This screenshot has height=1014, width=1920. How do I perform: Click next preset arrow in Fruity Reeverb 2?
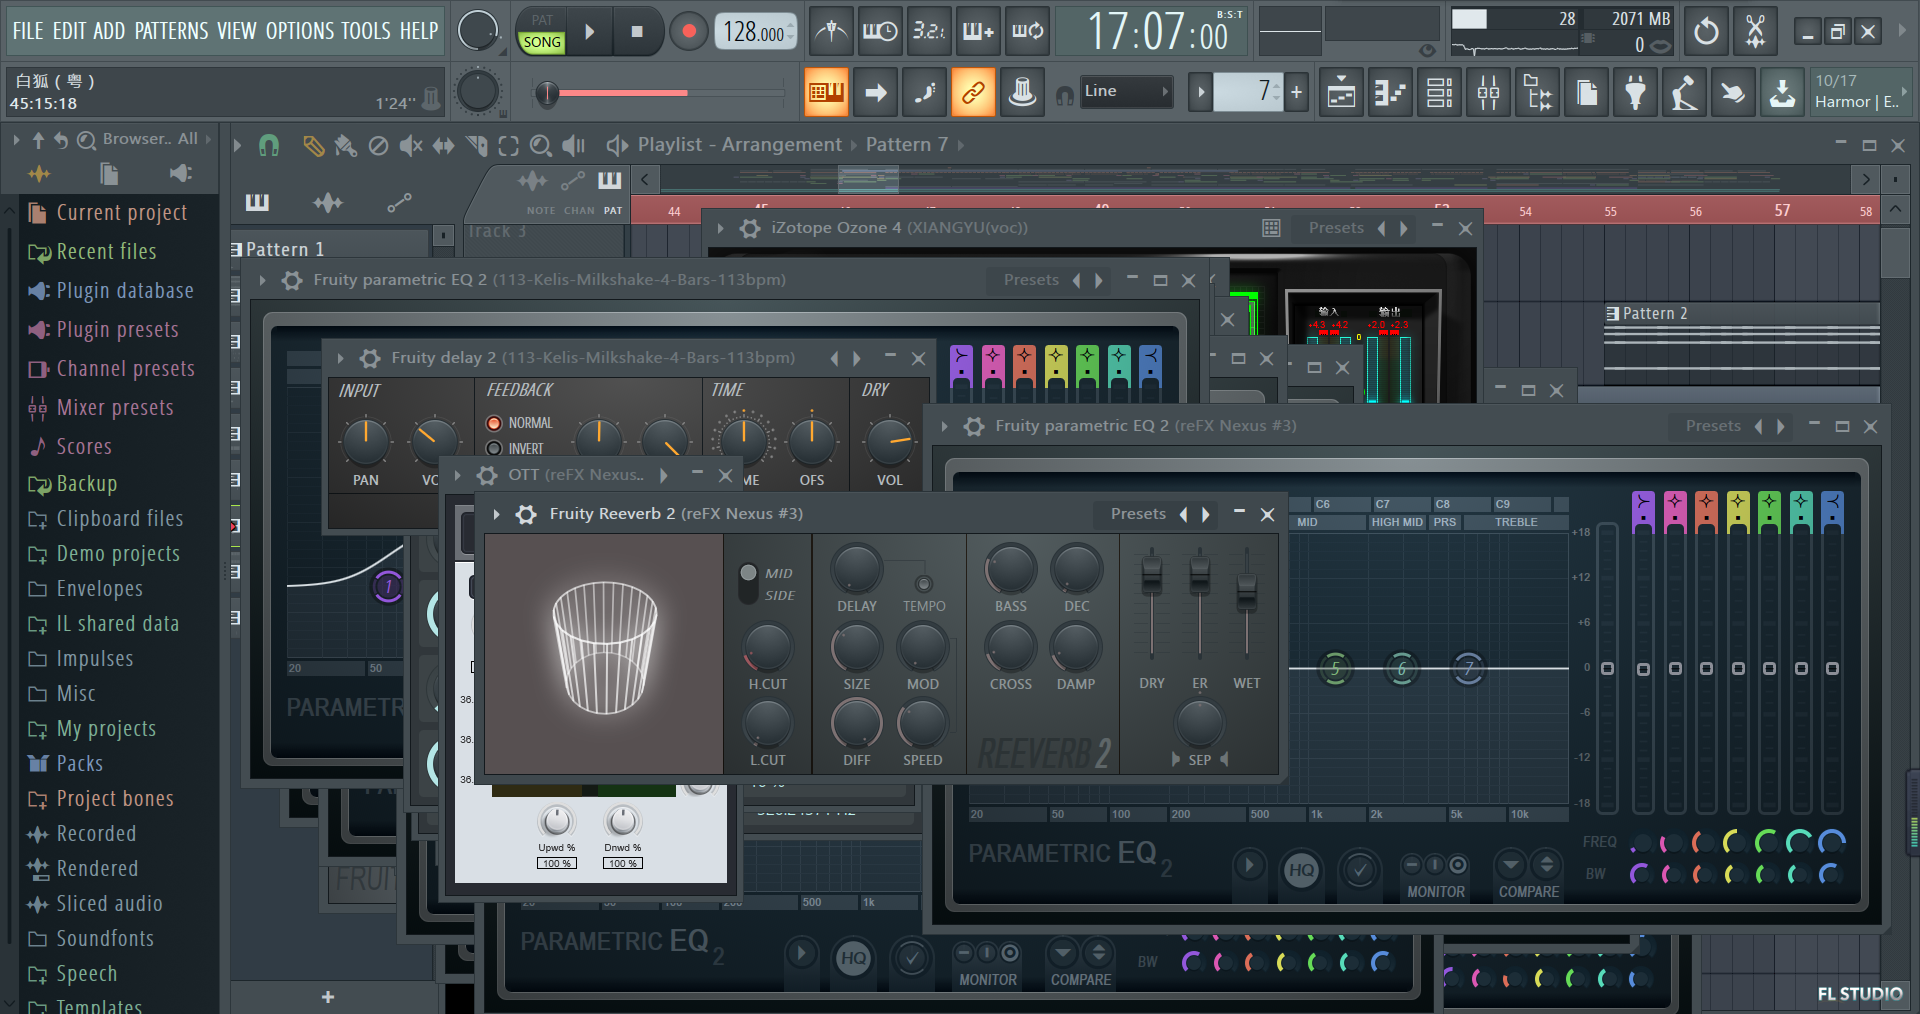point(1206,514)
